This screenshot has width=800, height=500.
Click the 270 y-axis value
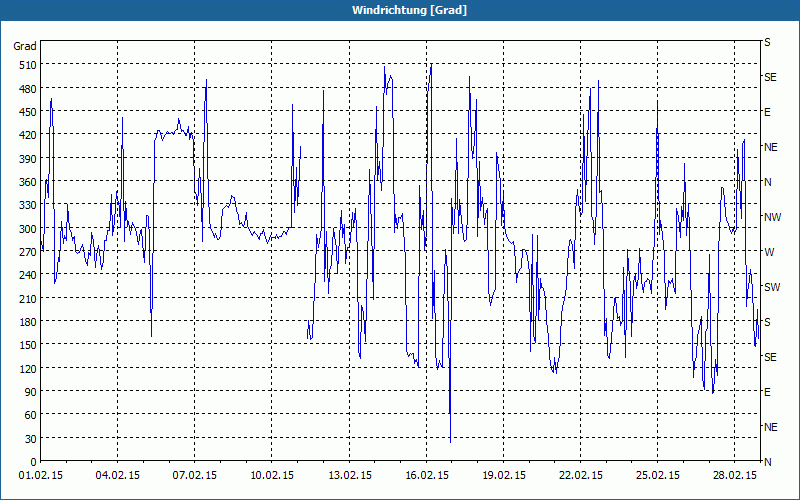pos(28,252)
